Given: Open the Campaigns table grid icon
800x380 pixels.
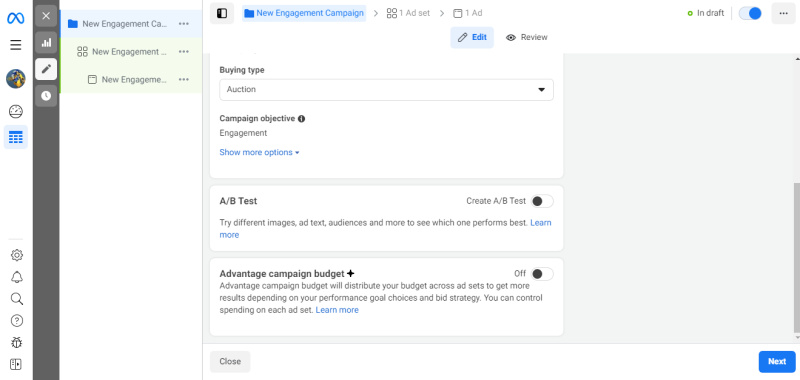Looking at the screenshot, I should tap(16, 137).
